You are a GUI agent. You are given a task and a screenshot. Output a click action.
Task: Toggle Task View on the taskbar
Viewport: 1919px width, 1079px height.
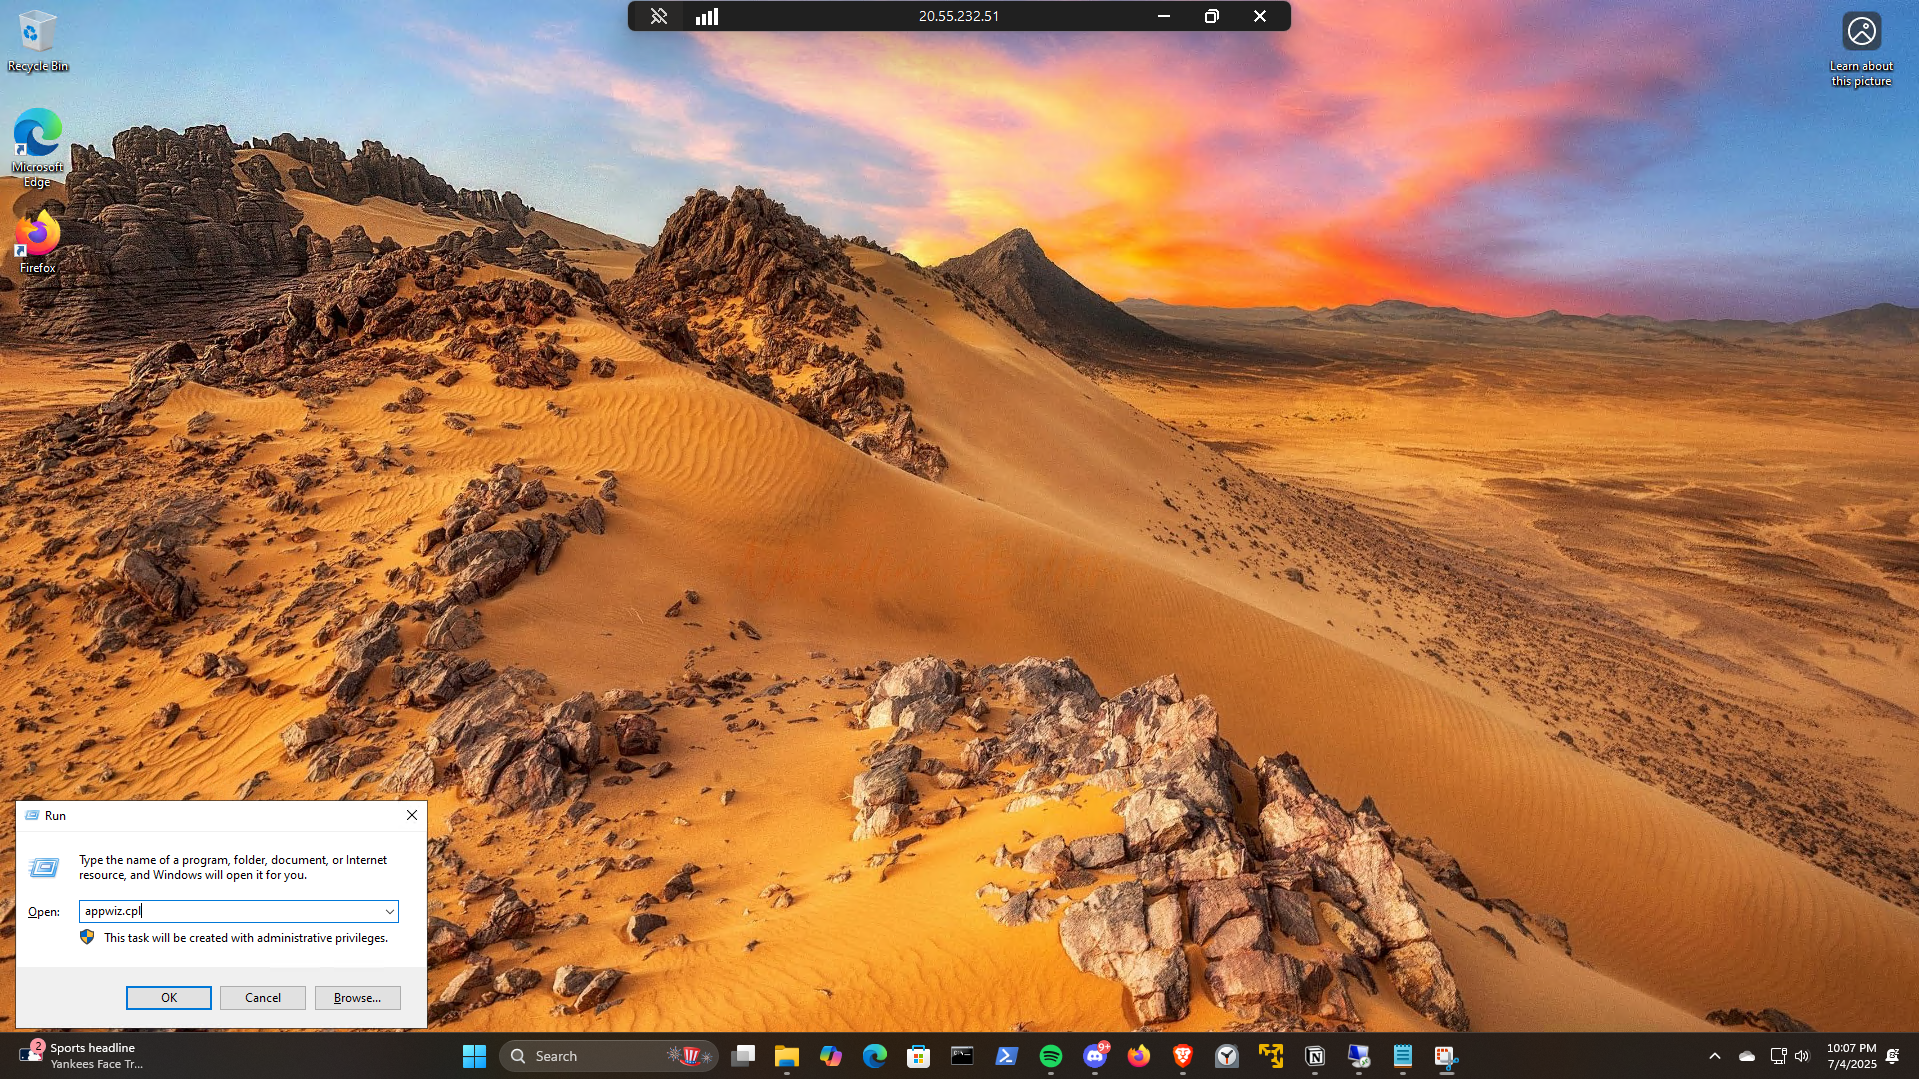point(743,1056)
